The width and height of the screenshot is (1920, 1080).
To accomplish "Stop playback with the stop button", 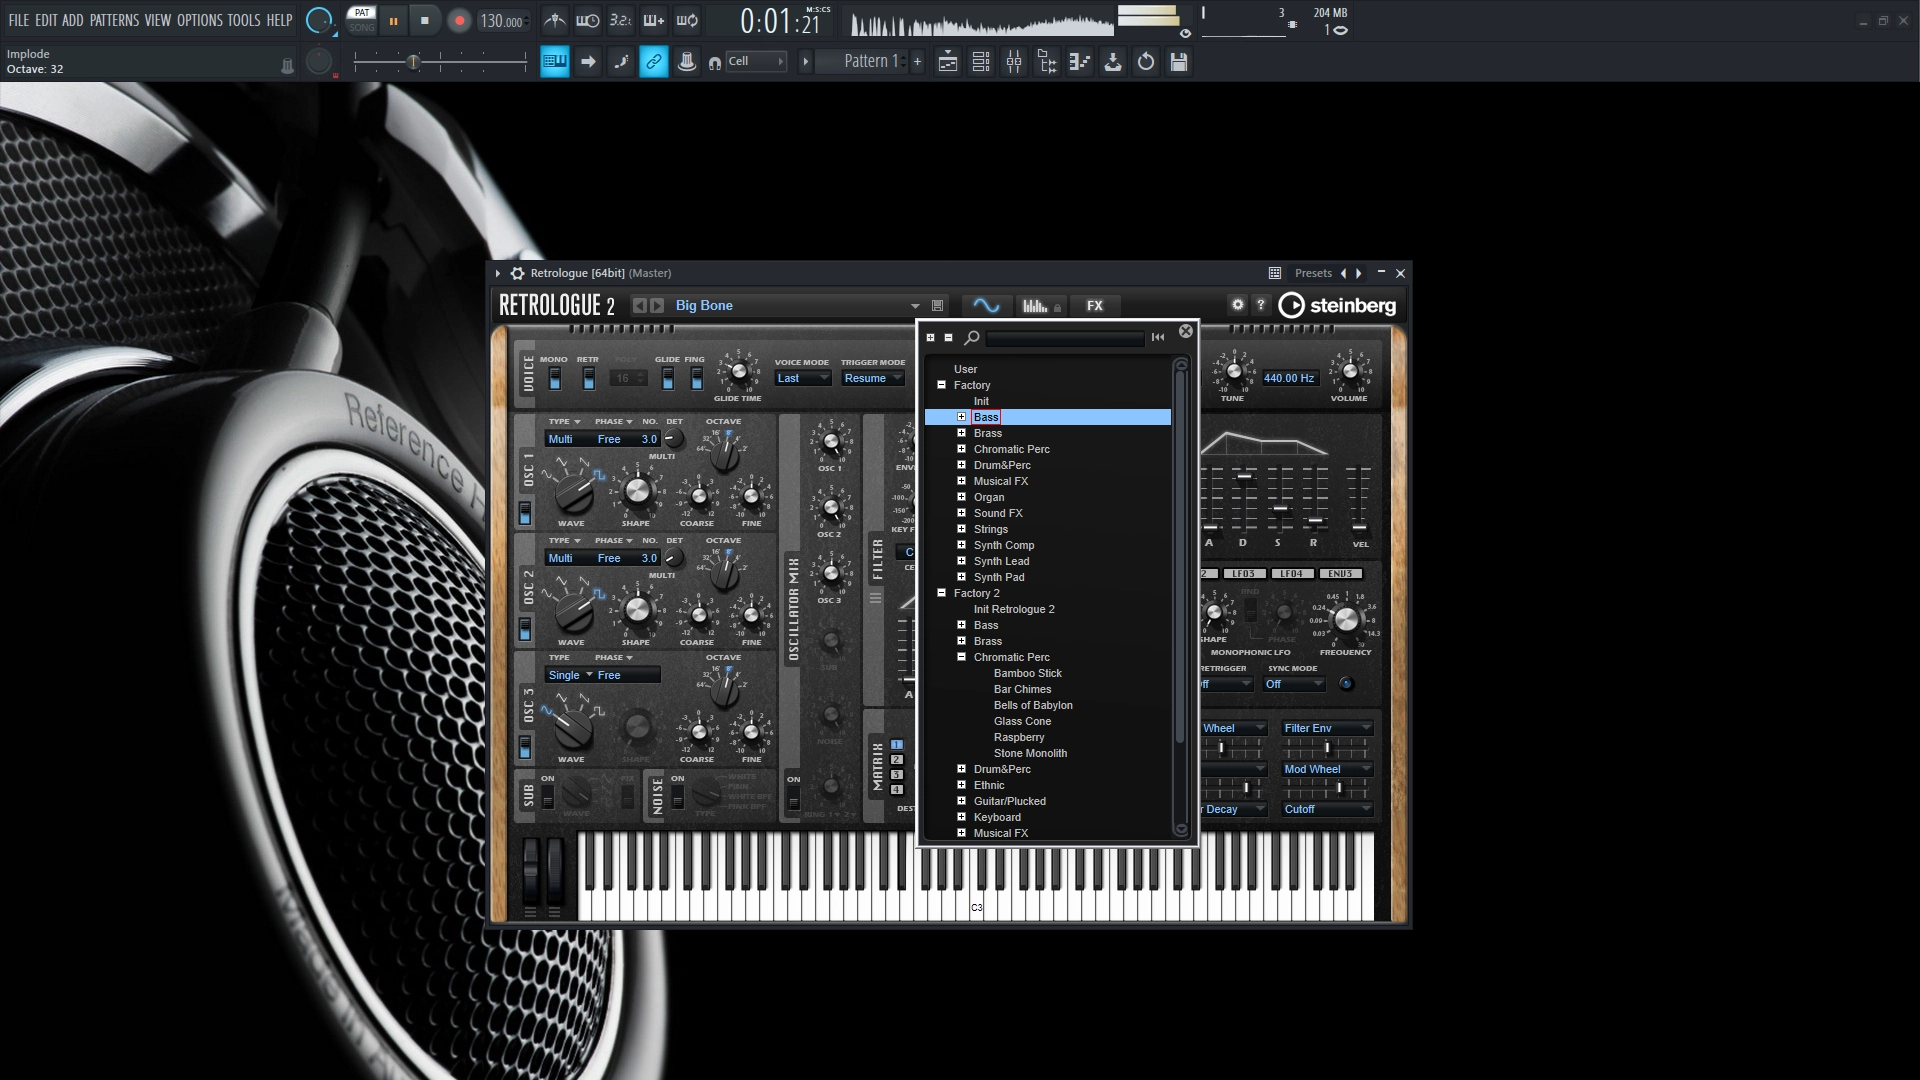I will [425, 21].
